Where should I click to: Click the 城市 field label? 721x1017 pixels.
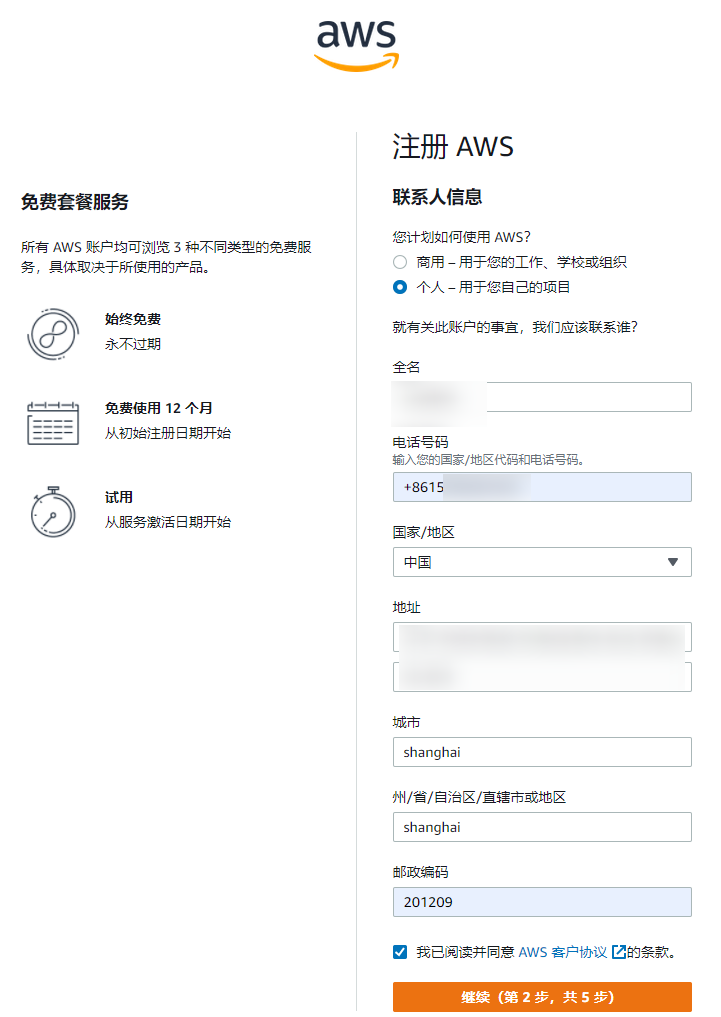[407, 722]
